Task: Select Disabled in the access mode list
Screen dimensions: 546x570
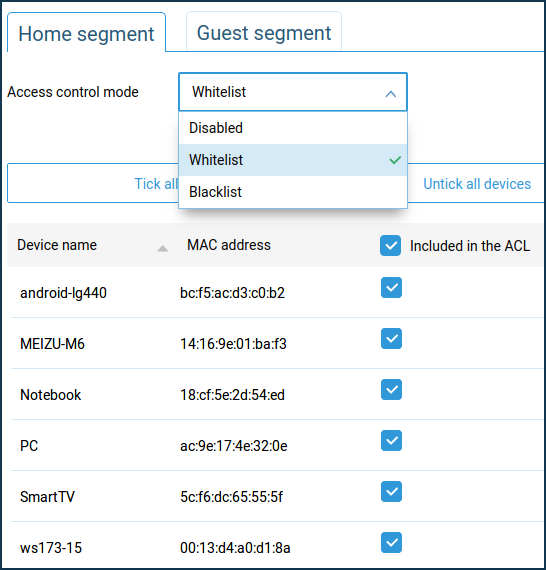Action: click(293, 128)
